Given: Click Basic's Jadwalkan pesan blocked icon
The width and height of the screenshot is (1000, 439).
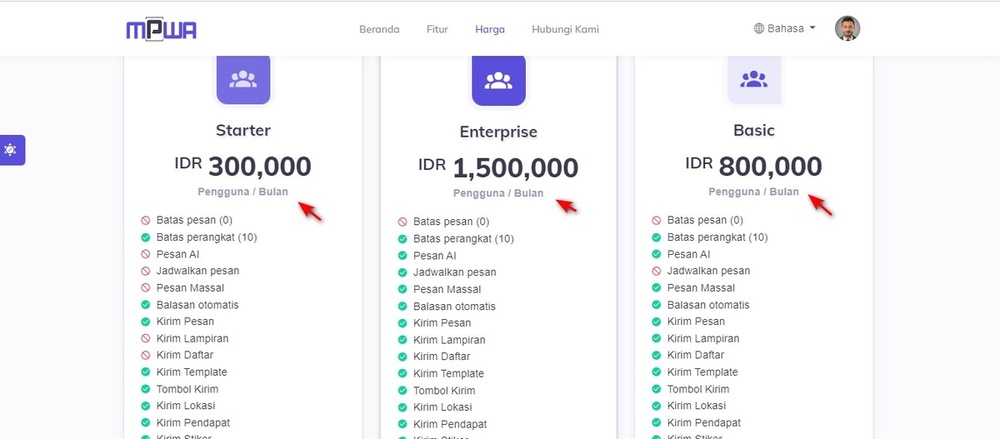Looking at the screenshot, I should click(656, 271).
